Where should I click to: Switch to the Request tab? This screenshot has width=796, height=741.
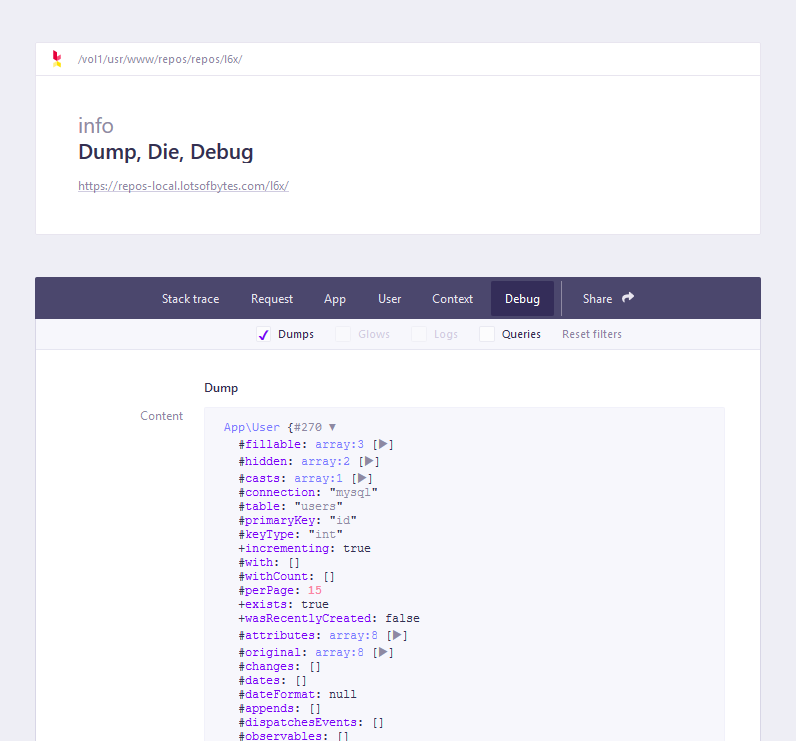[x=272, y=299]
